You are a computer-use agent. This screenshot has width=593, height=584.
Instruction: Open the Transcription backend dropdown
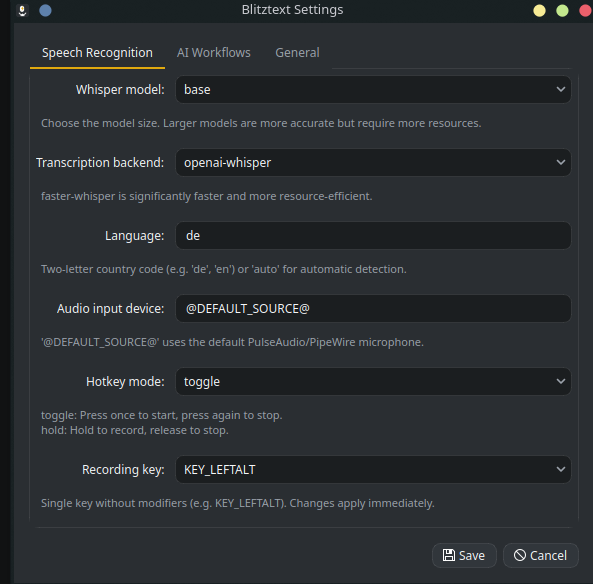coord(373,163)
